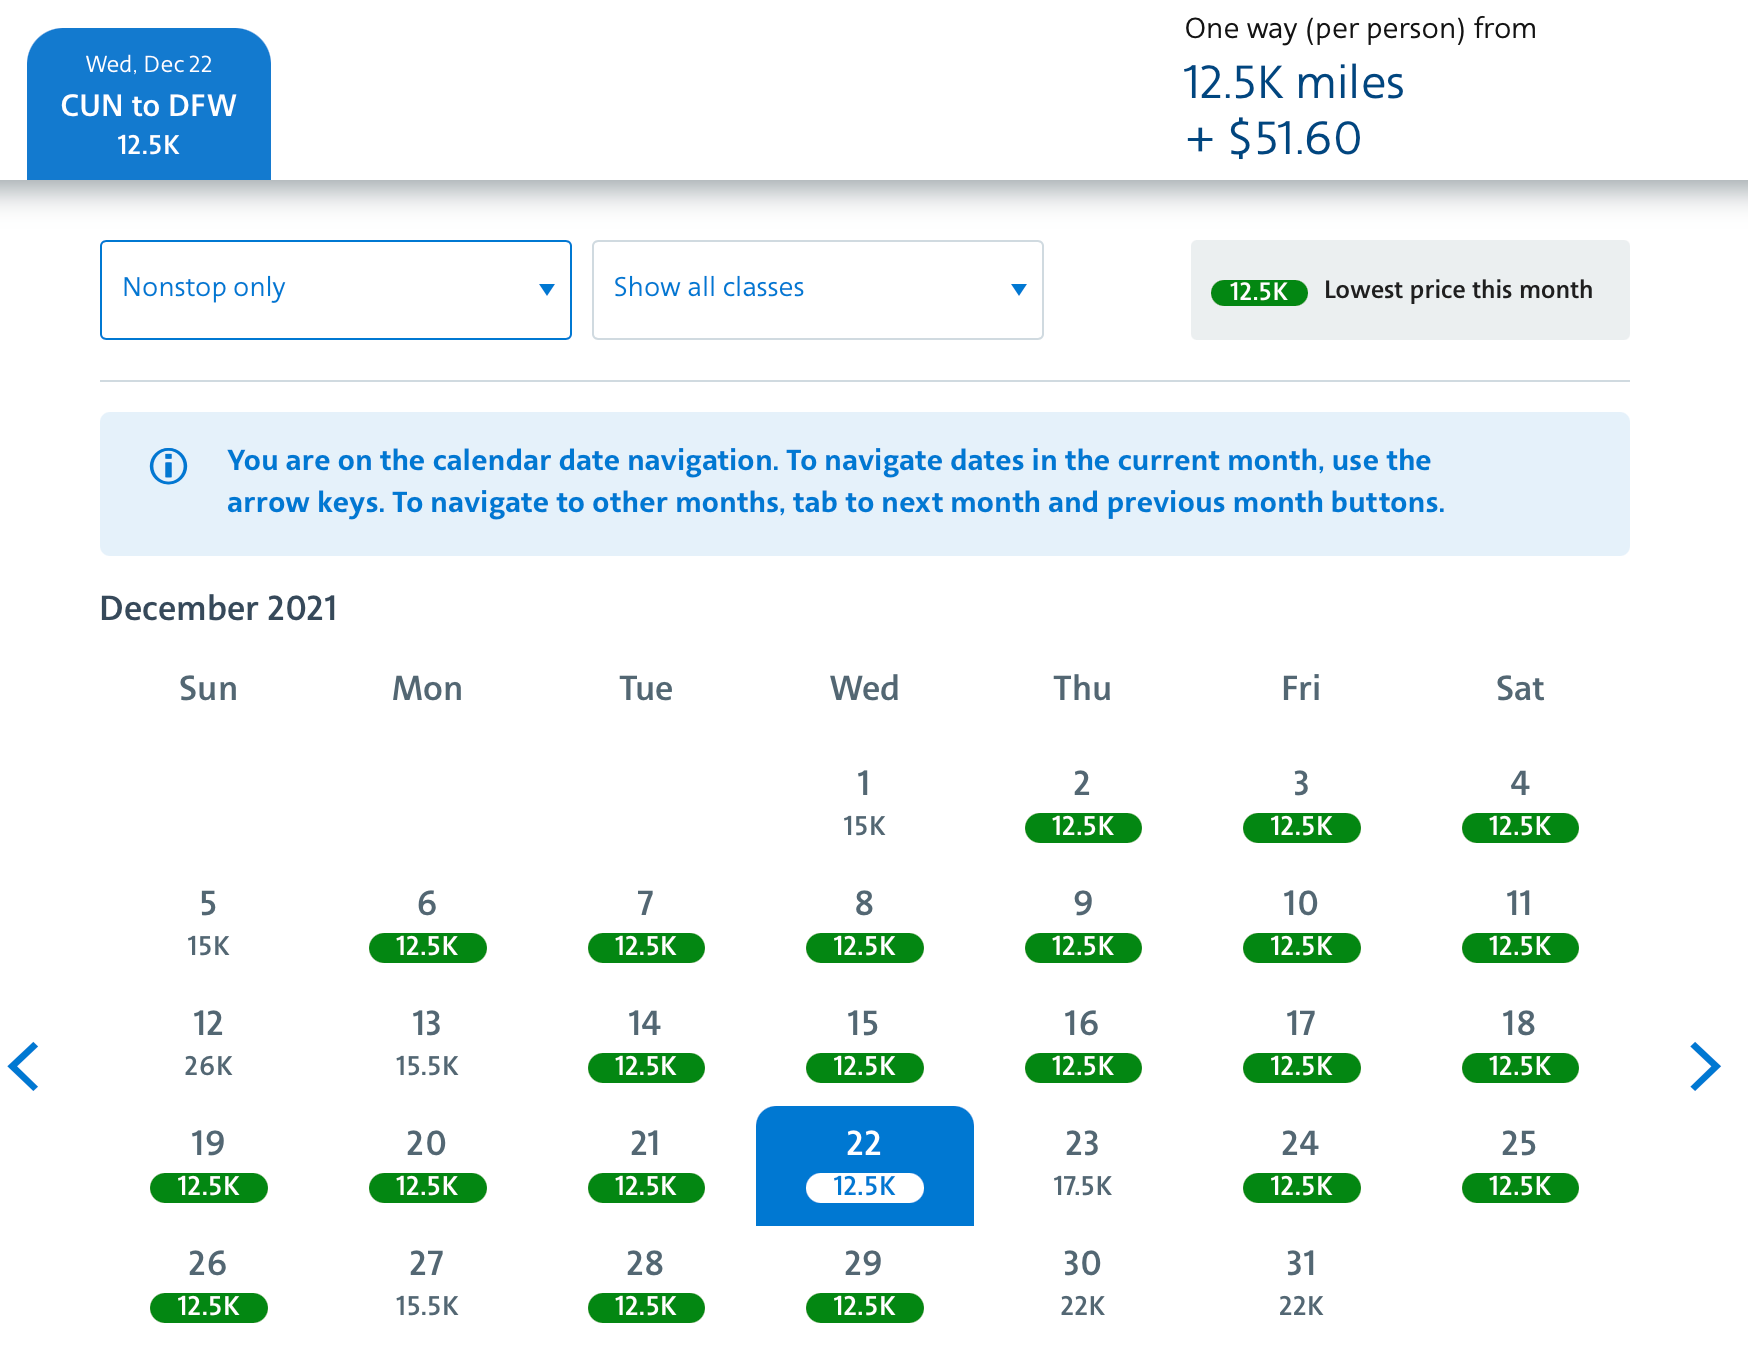This screenshot has width=1748, height=1370.
Task: Select December 31 showing 22K miles
Action: (1300, 1283)
